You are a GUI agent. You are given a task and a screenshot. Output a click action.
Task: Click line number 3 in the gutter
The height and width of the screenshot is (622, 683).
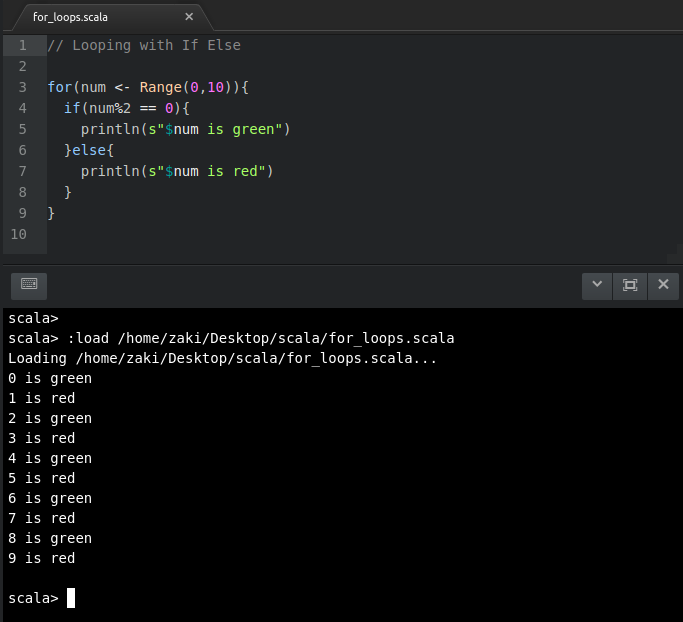(x=23, y=87)
